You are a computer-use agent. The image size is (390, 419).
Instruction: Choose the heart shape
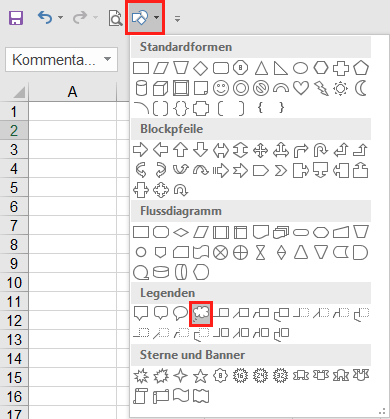301,88
